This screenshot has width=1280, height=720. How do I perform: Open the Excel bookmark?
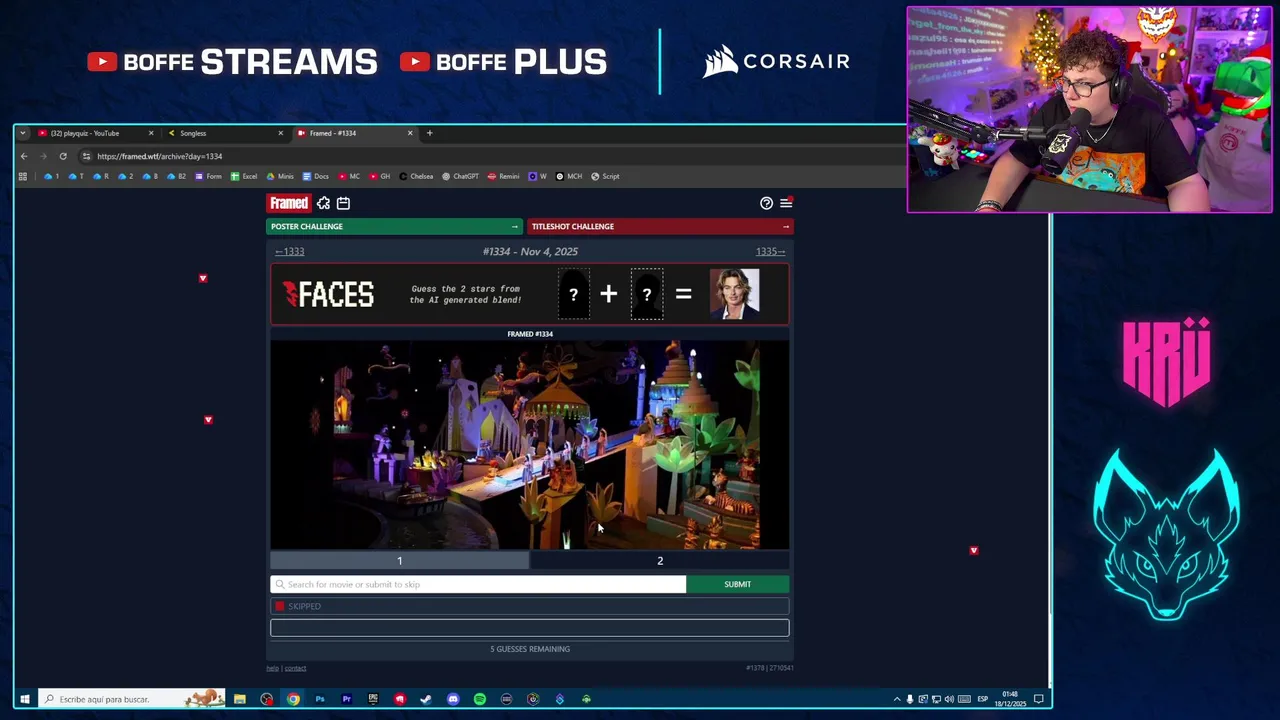(x=244, y=176)
